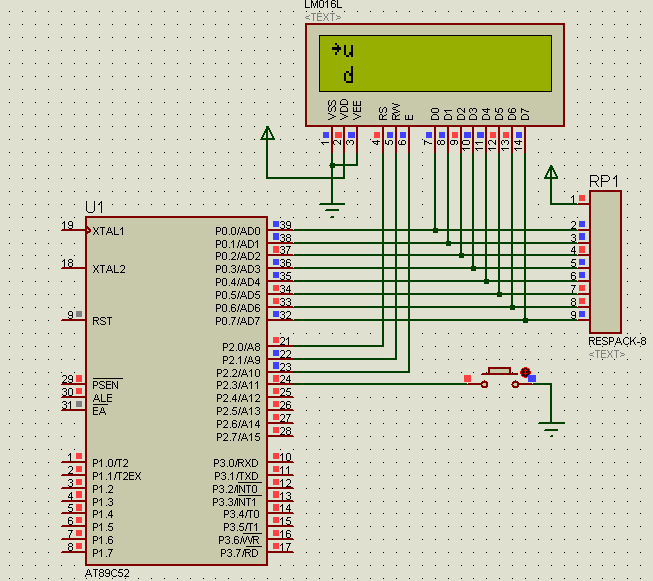The height and width of the screenshot is (581, 653).
Task: Click the RP1 reference label
Action: point(603,181)
